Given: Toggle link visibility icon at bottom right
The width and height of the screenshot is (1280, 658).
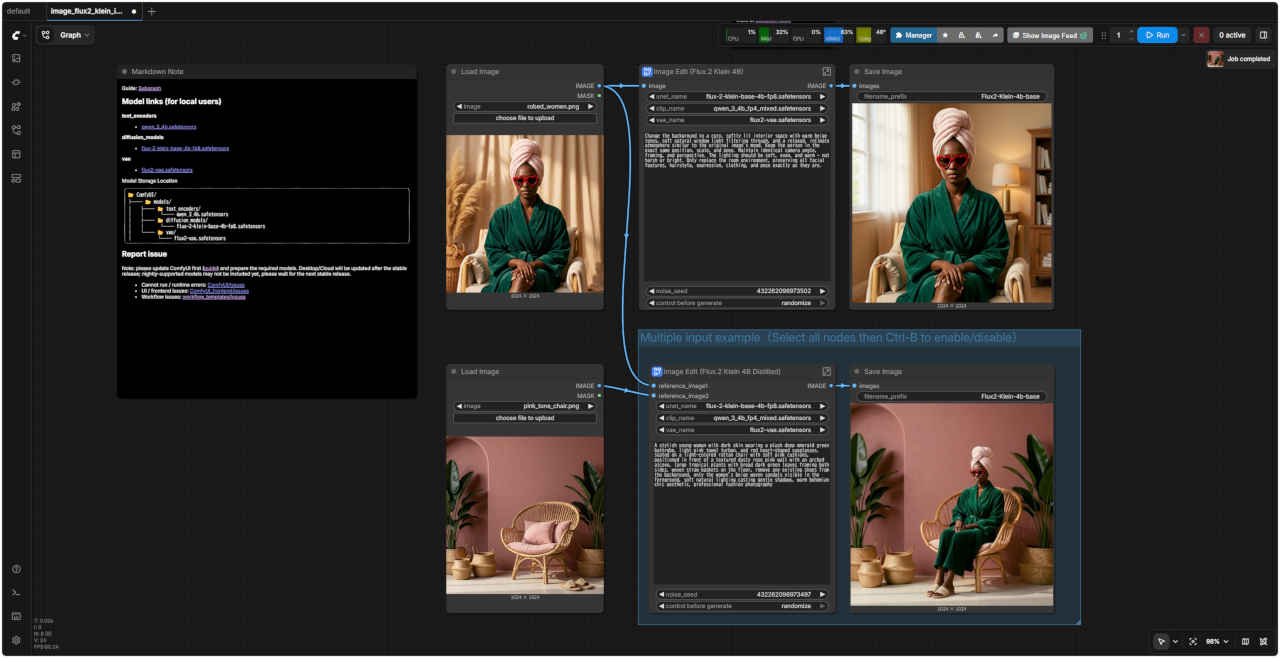Looking at the screenshot, I should [1264, 641].
